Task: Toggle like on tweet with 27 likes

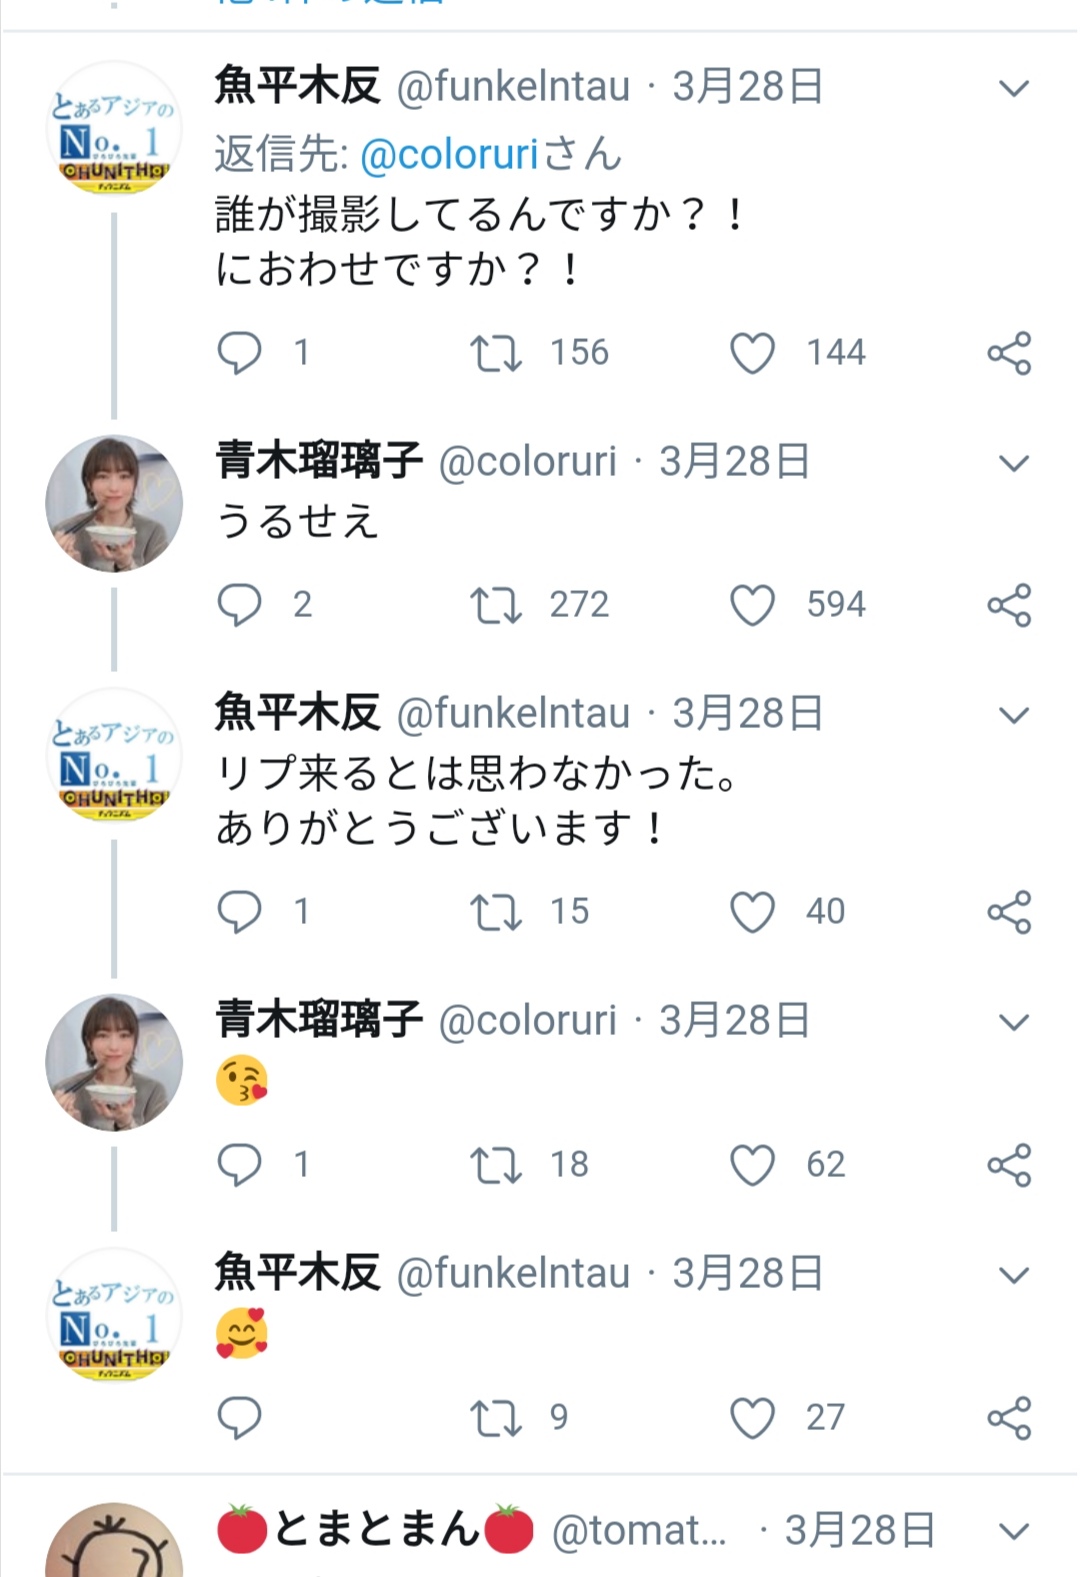Action: coord(753,1418)
